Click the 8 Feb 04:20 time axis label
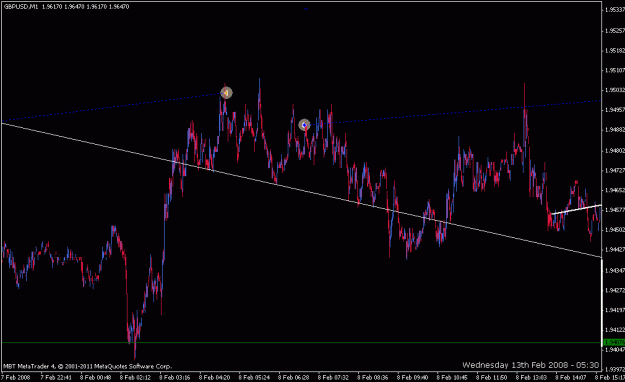 coord(214,377)
